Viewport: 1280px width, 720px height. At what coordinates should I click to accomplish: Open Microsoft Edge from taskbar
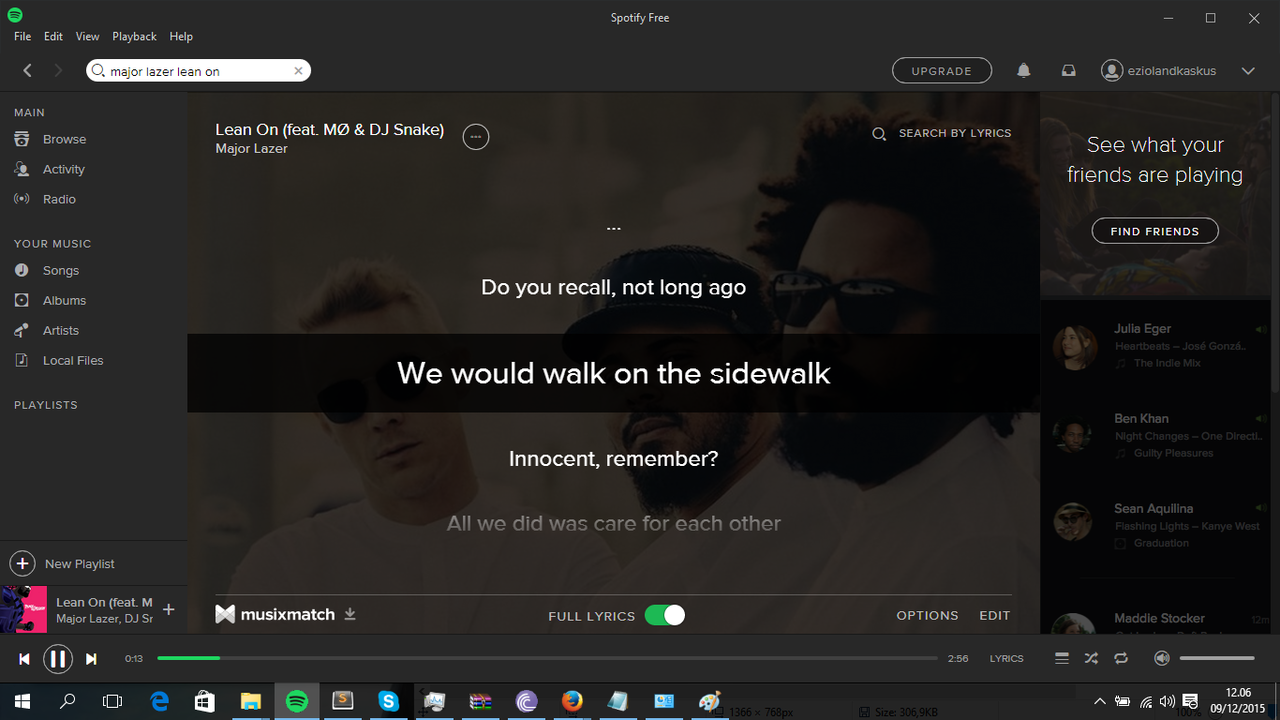(x=159, y=702)
